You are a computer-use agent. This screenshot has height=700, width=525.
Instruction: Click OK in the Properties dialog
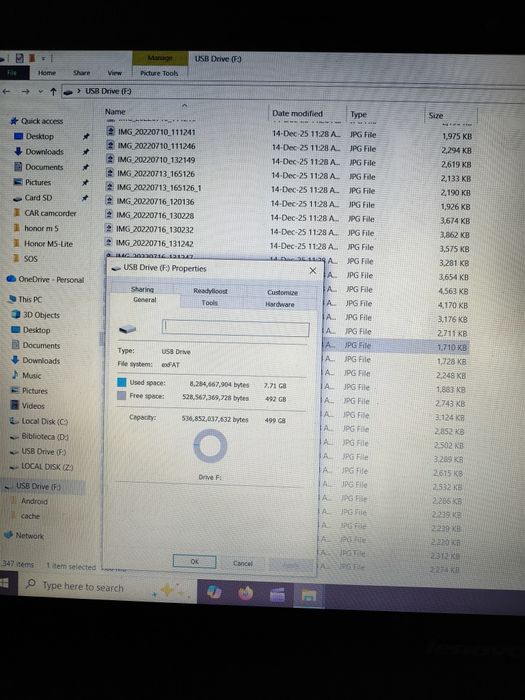tap(194, 562)
